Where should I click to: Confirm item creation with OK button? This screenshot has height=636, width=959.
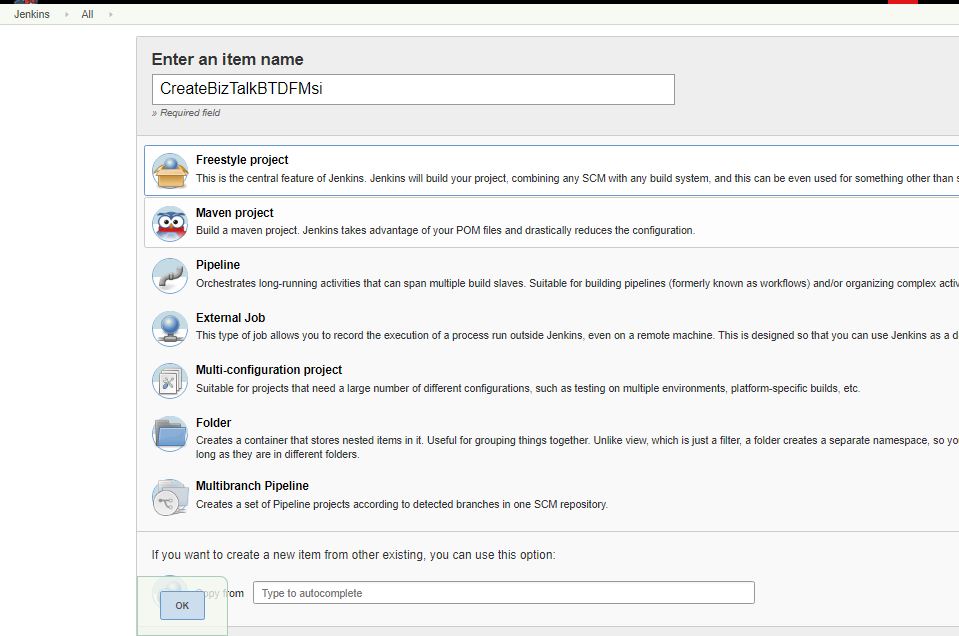182,605
